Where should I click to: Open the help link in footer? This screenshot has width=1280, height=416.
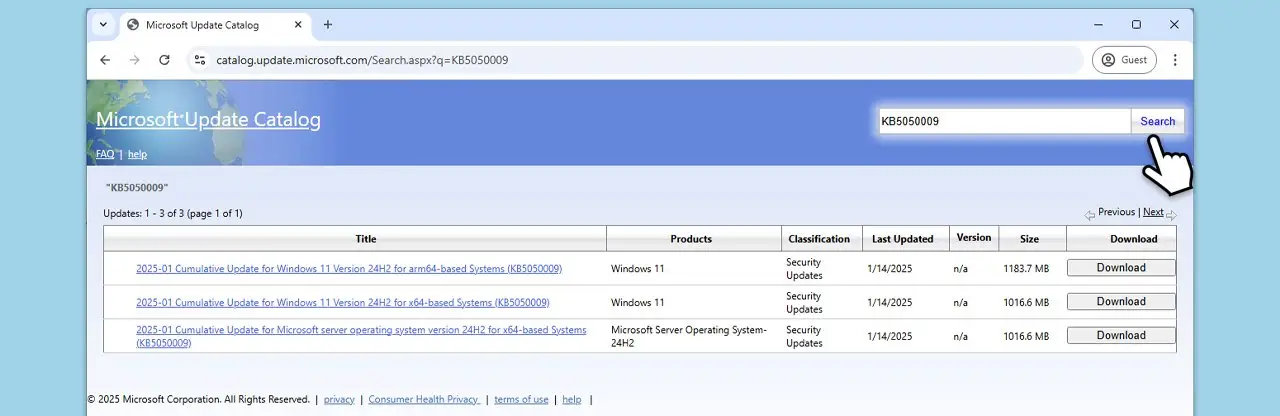pos(571,399)
